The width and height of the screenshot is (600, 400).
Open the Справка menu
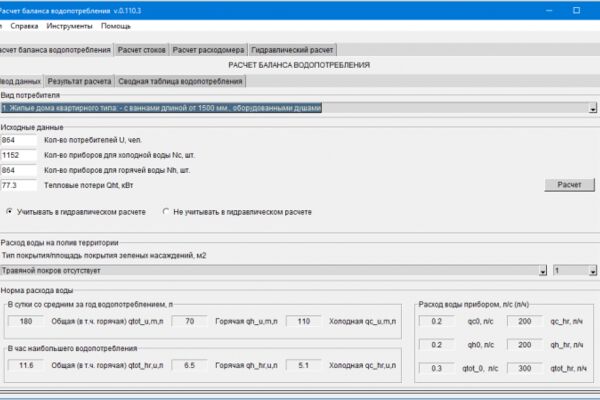pos(24,26)
